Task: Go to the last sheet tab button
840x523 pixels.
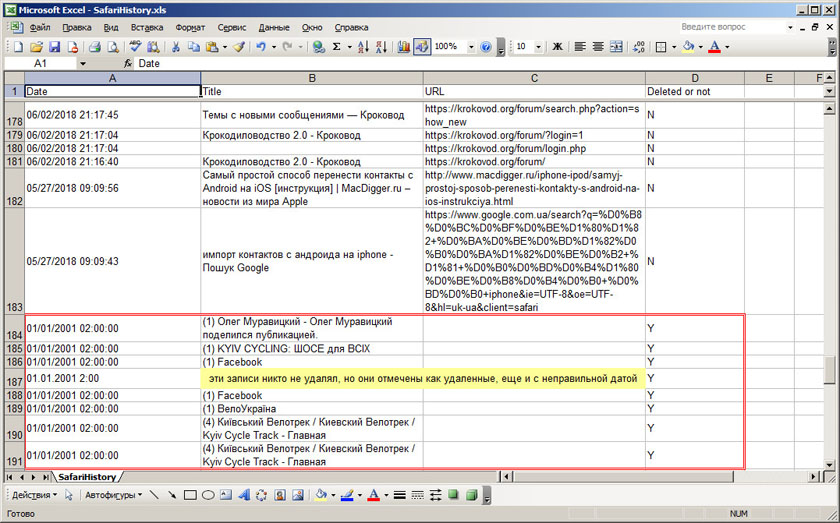Action: pyautogui.click(x=46, y=476)
